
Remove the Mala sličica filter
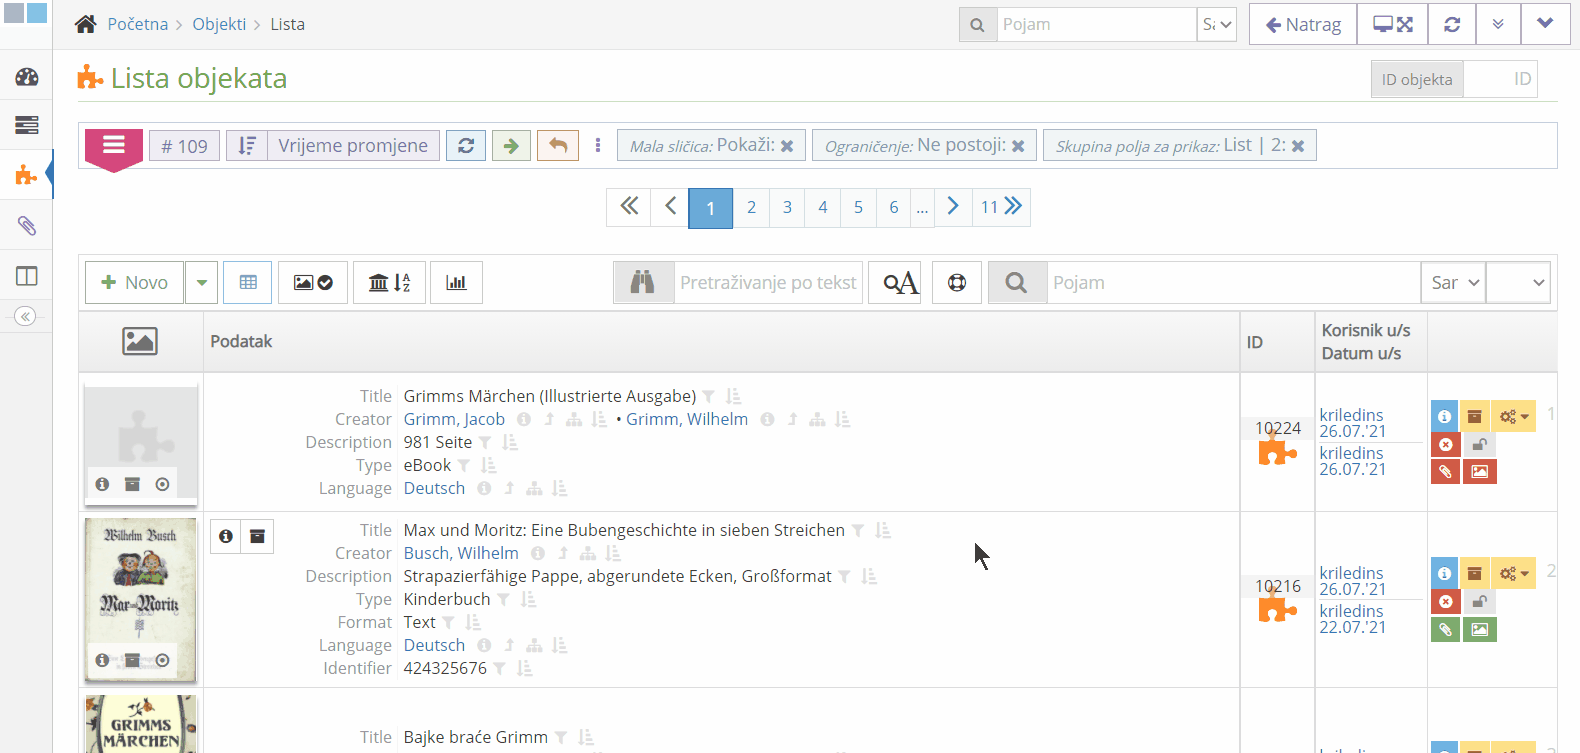[787, 146]
